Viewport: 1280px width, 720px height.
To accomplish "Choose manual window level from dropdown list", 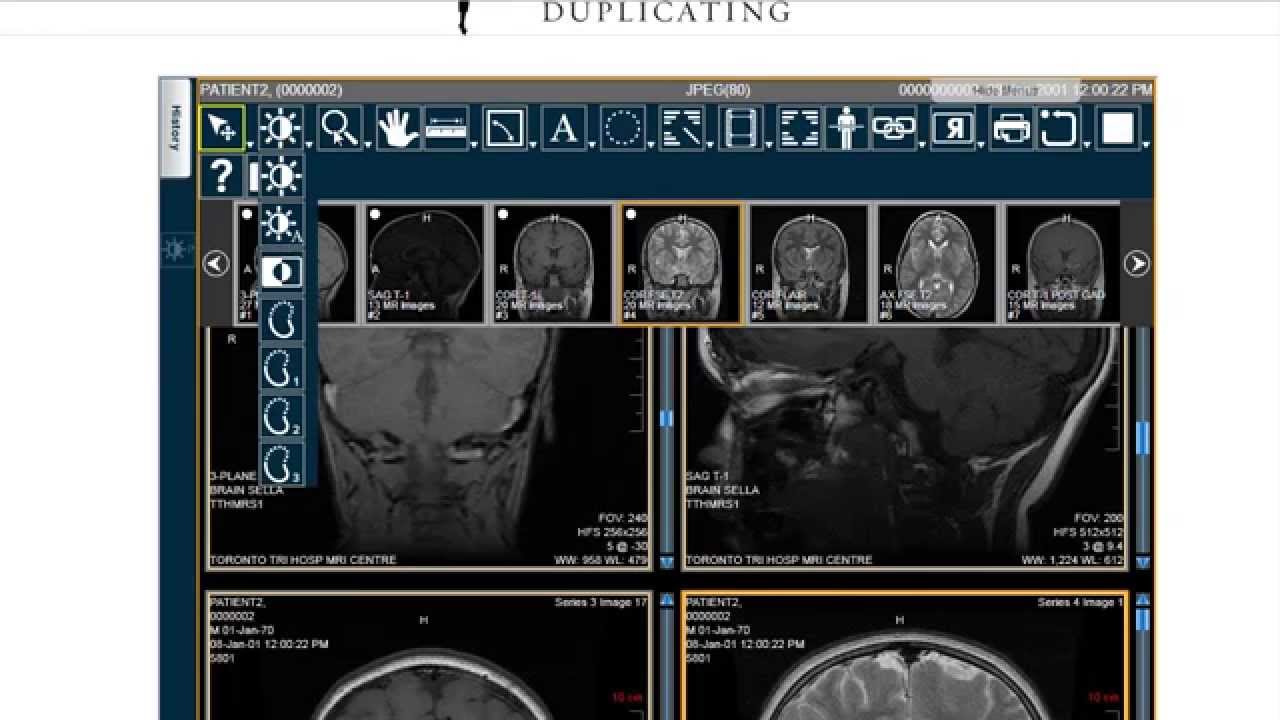I will point(281,176).
